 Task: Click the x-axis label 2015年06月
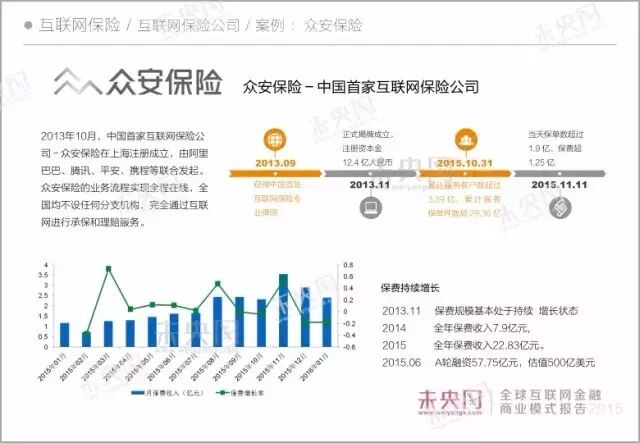tap(162, 367)
